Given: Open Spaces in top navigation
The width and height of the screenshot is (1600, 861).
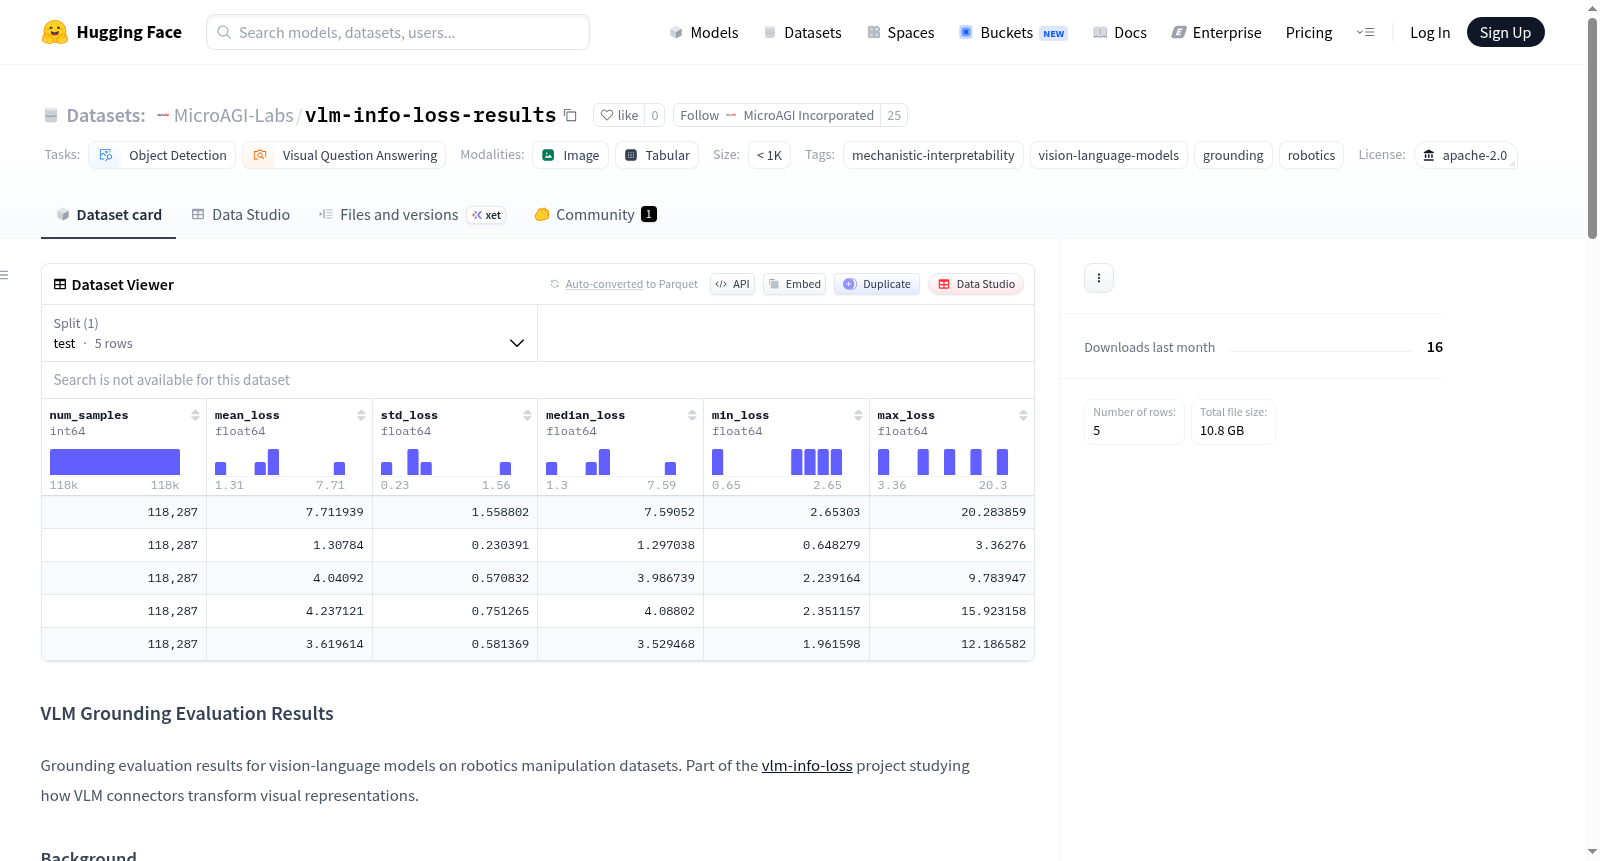Looking at the screenshot, I should coord(900,32).
